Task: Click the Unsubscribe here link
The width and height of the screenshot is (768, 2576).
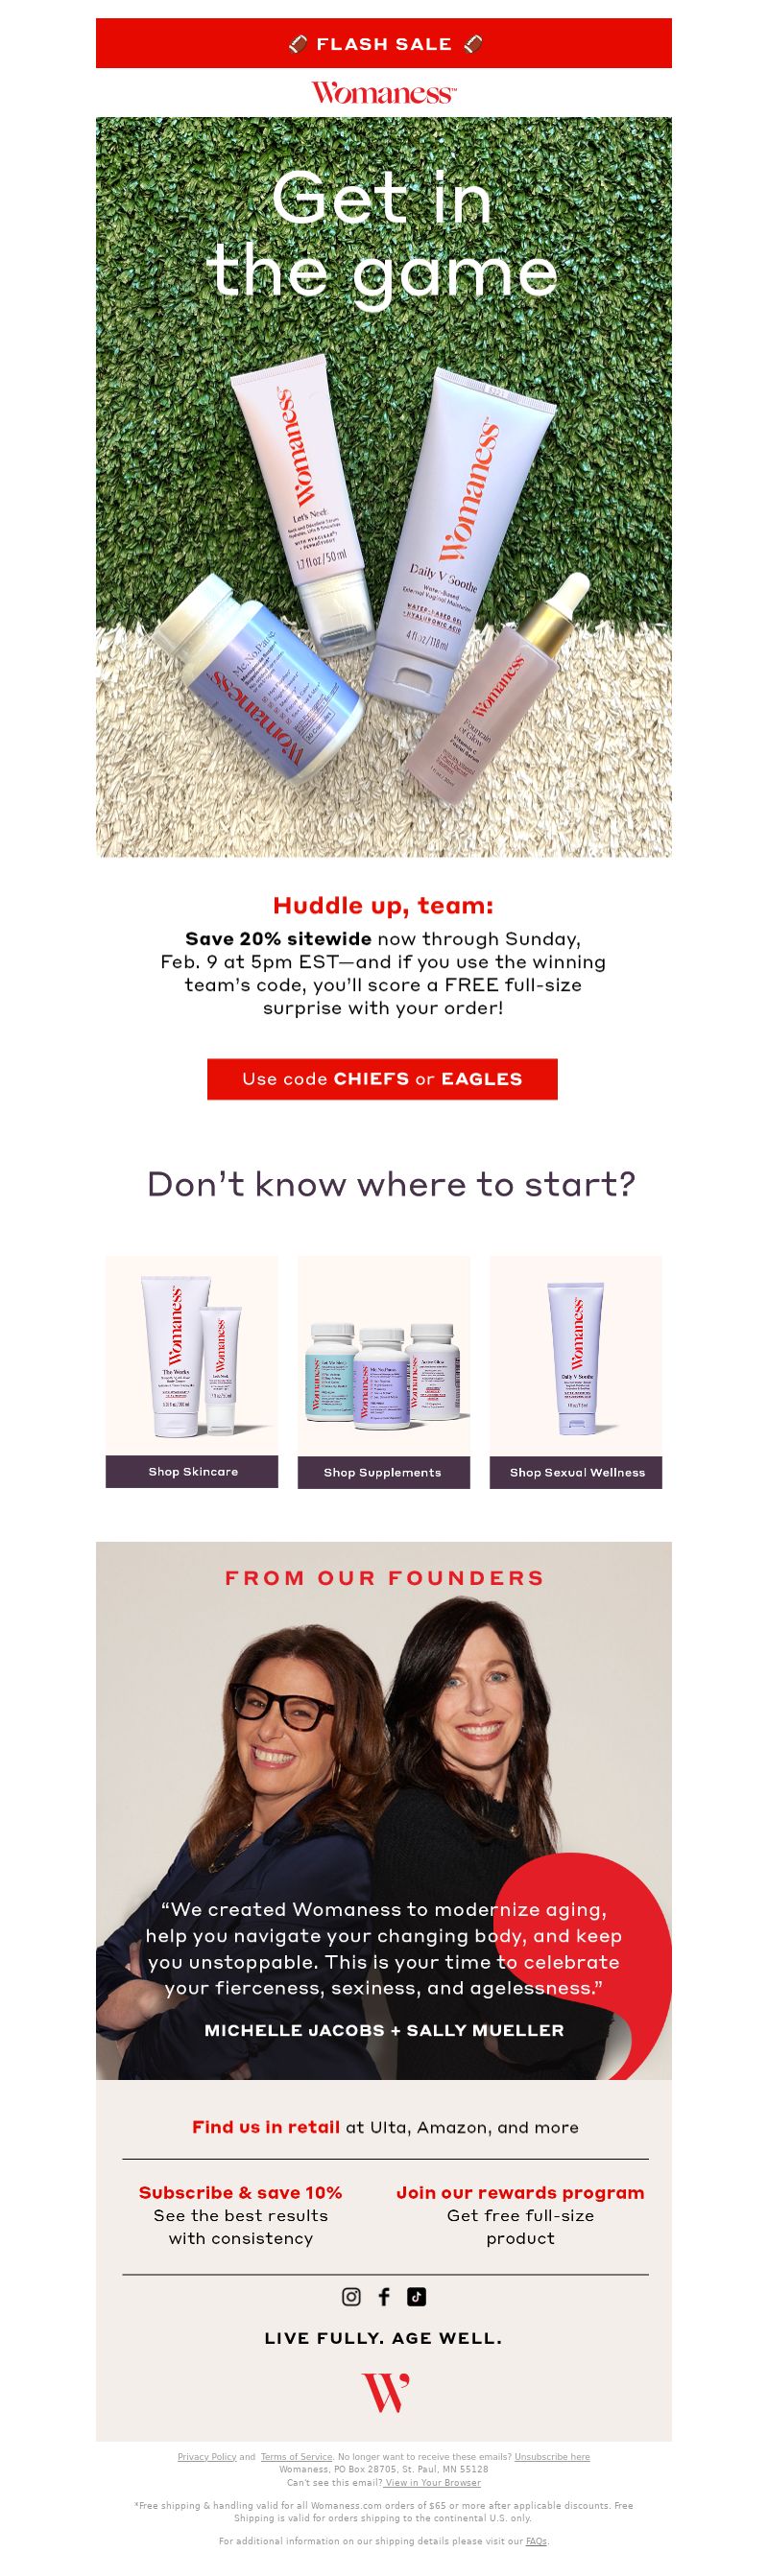Action: coord(552,2456)
